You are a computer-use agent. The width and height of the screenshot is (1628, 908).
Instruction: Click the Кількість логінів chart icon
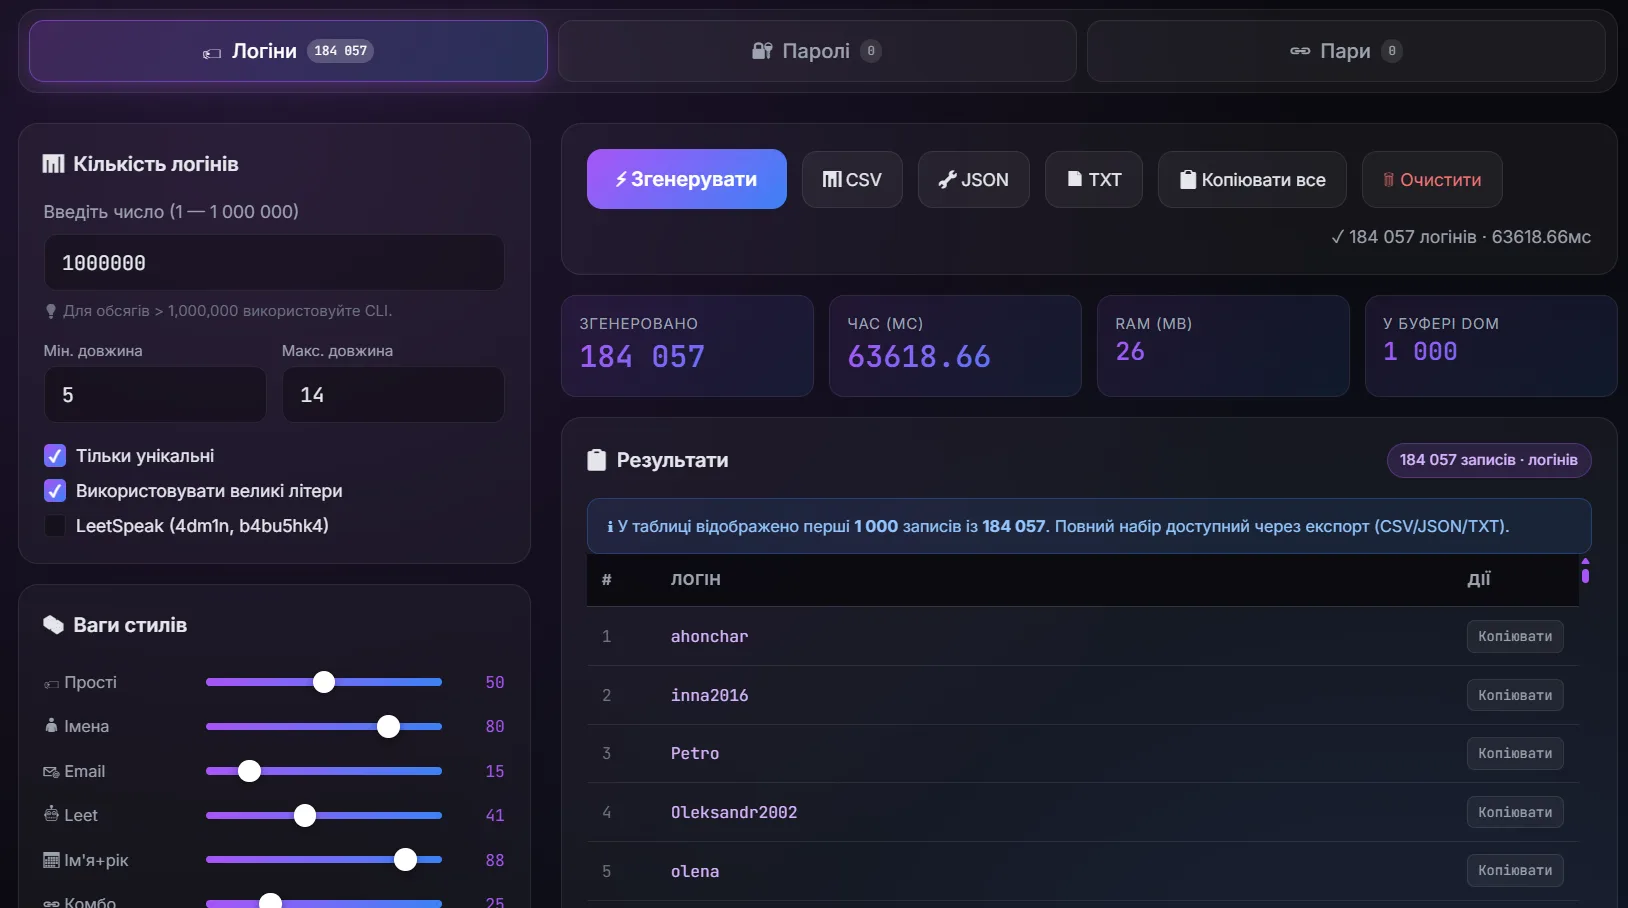tap(53, 164)
